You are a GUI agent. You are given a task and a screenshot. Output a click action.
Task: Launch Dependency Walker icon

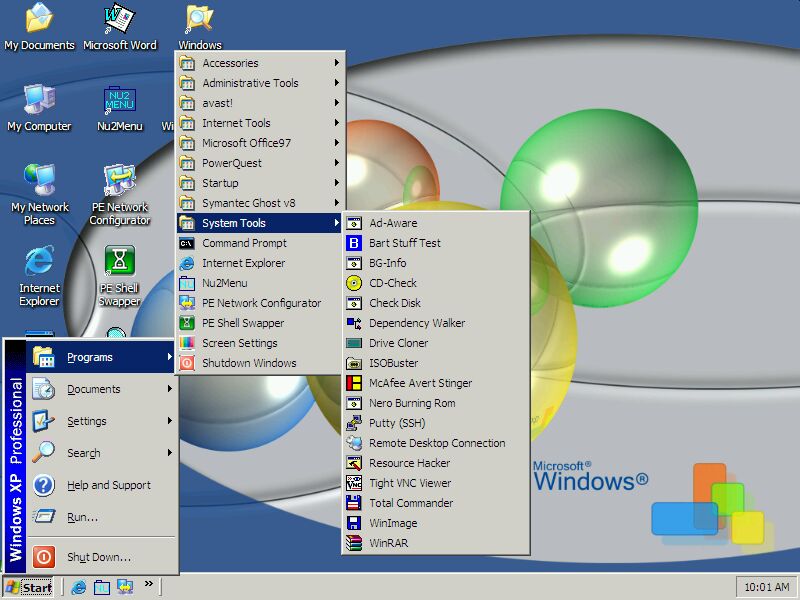[x=354, y=323]
